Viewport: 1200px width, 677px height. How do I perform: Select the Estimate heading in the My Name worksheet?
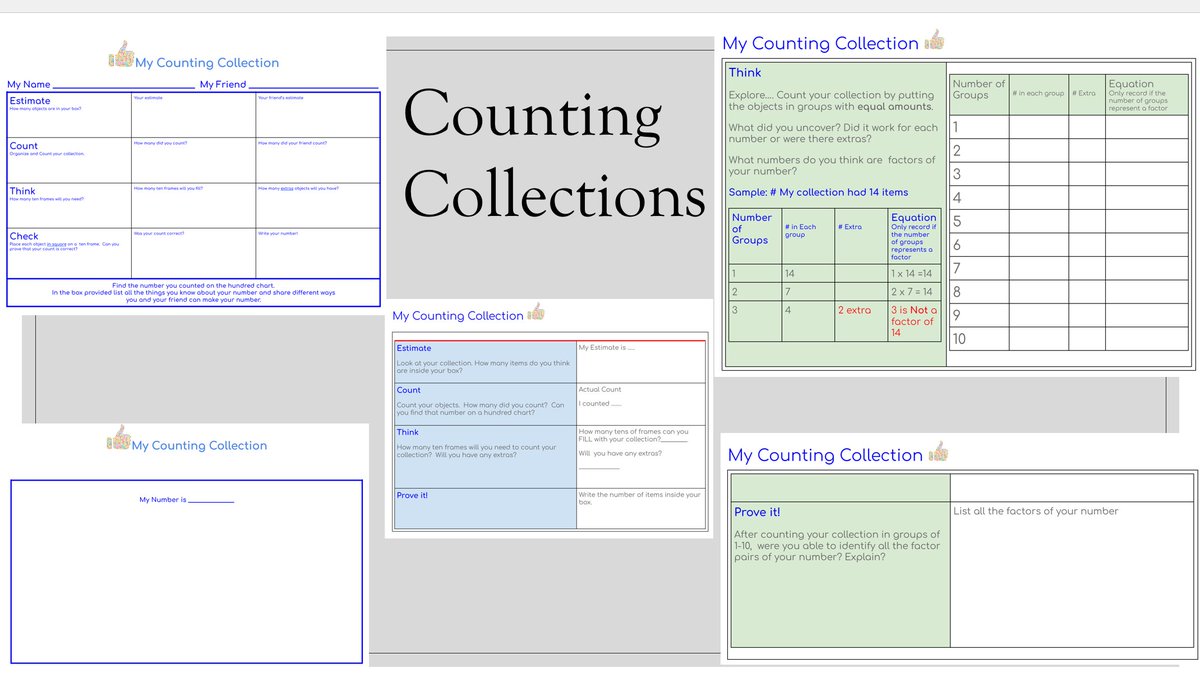[30, 101]
